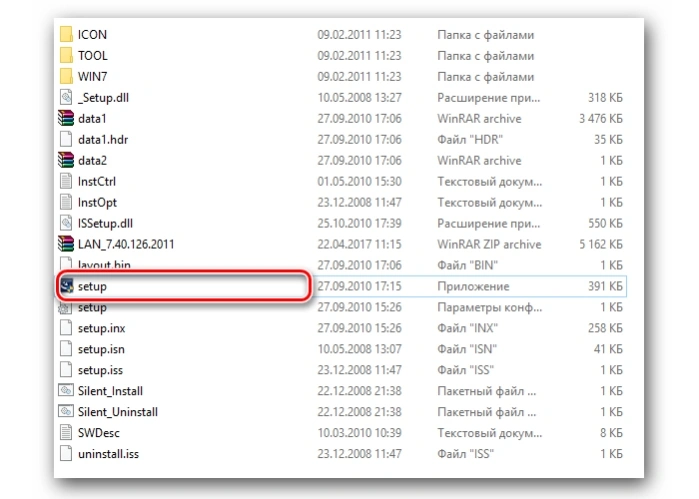Select the InstOpt file name

point(97,202)
